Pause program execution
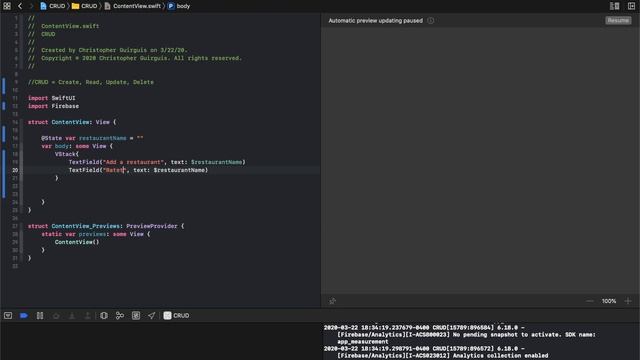The height and width of the screenshot is (360, 640). tap(40, 316)
